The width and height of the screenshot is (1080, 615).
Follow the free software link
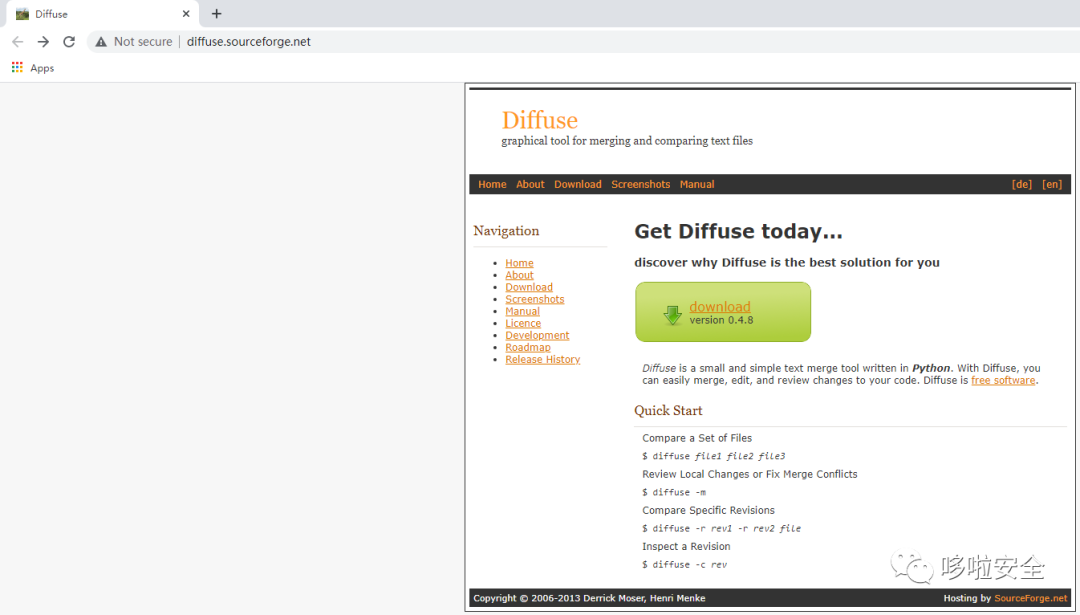pyautogui.click(x=1003, y=380)
